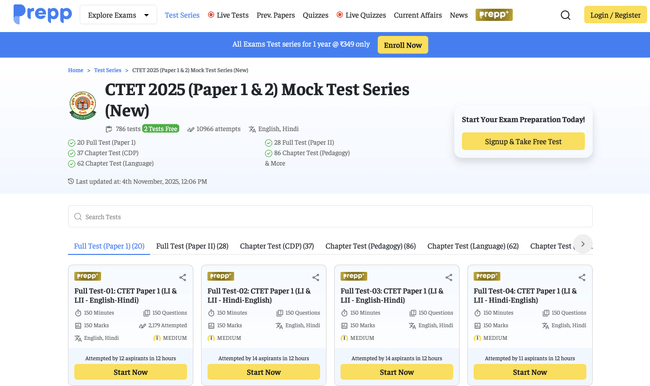Switch to Chapter Test (Pedagogy) (86) tab

371,246
